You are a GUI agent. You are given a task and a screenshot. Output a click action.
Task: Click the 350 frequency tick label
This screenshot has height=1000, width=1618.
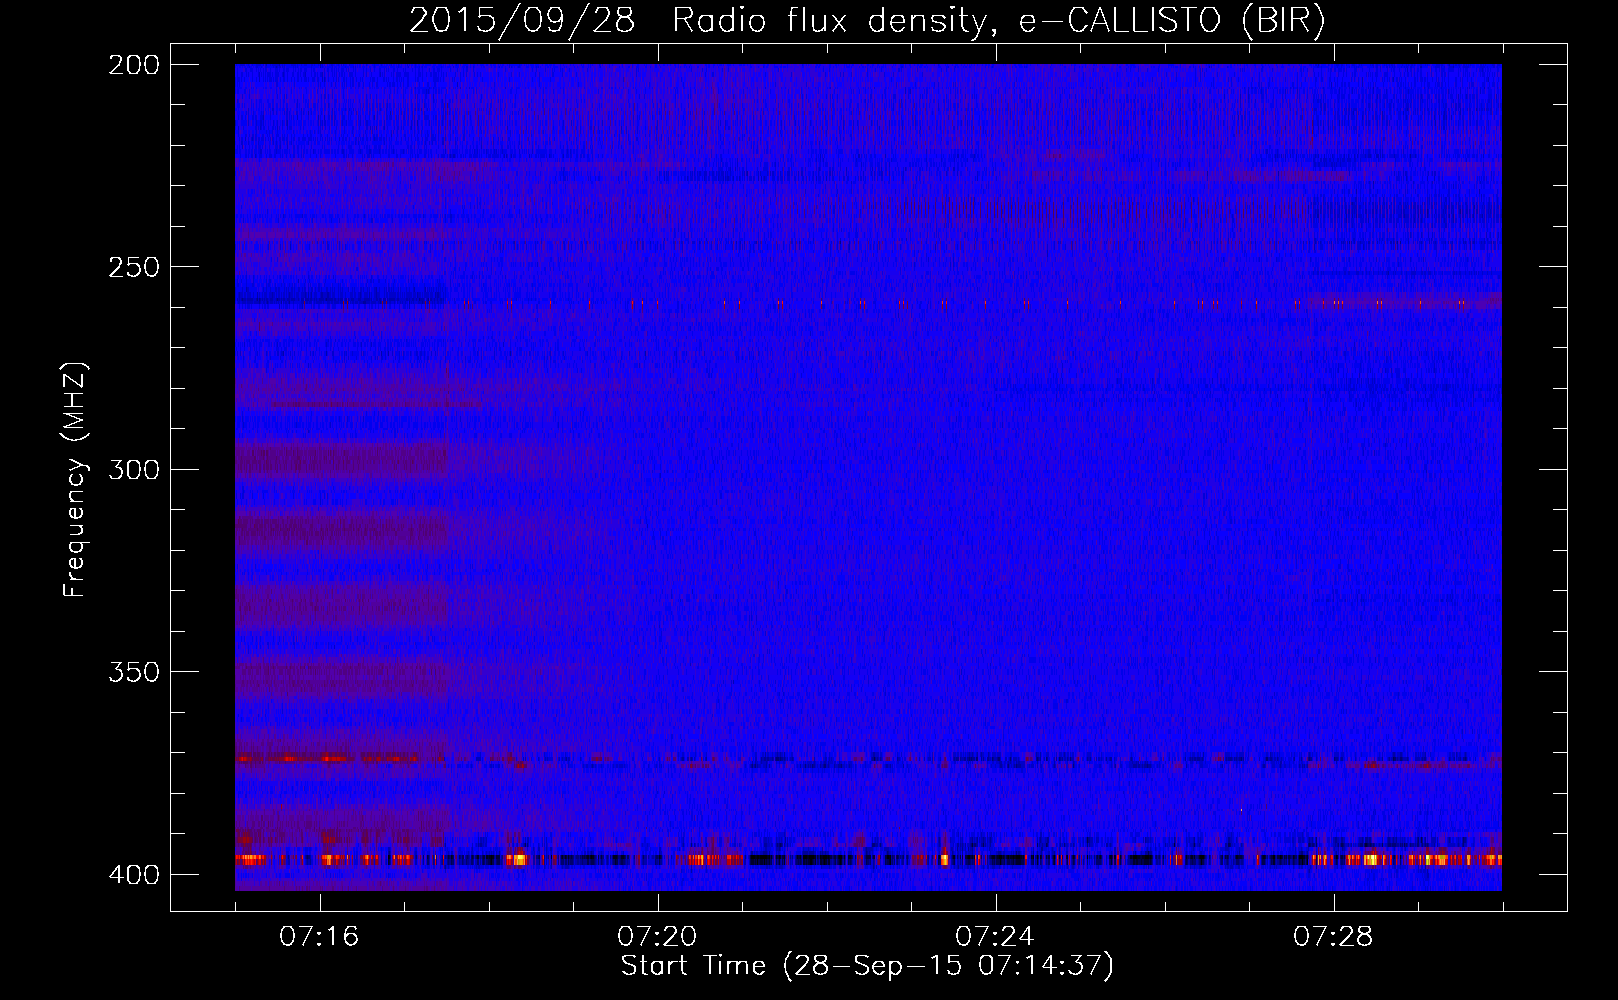pos(134,672)
